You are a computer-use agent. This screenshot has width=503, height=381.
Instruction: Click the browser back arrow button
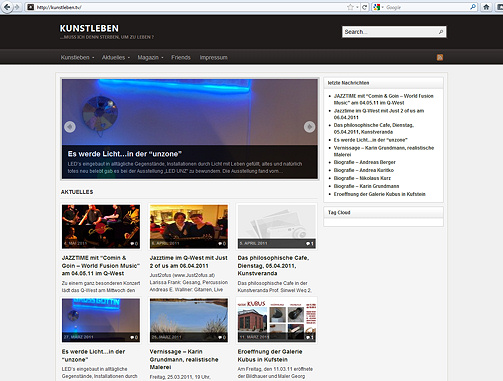6,7
